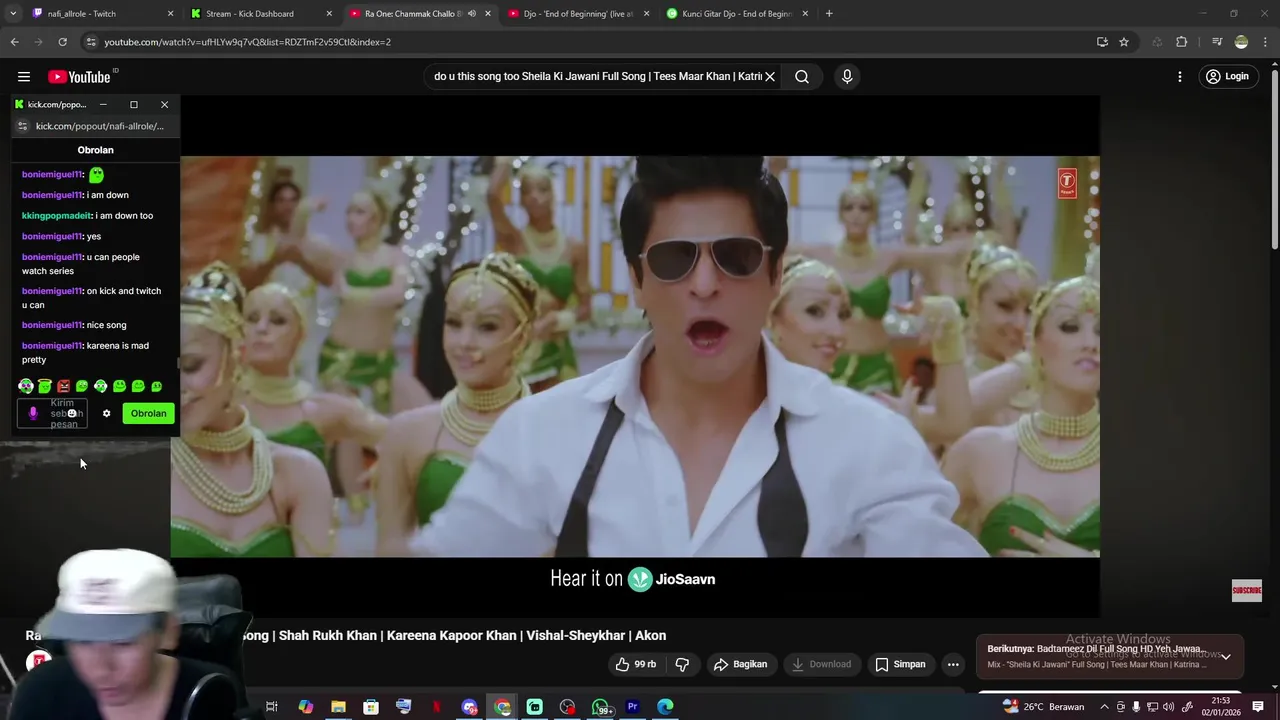
Task: Open more actions ellipsis under the video
Action: point(953,664)
